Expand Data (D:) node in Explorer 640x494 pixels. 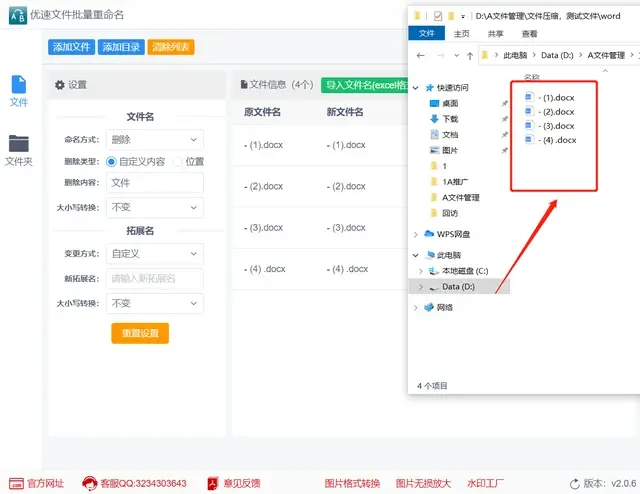tap(421, 287)
